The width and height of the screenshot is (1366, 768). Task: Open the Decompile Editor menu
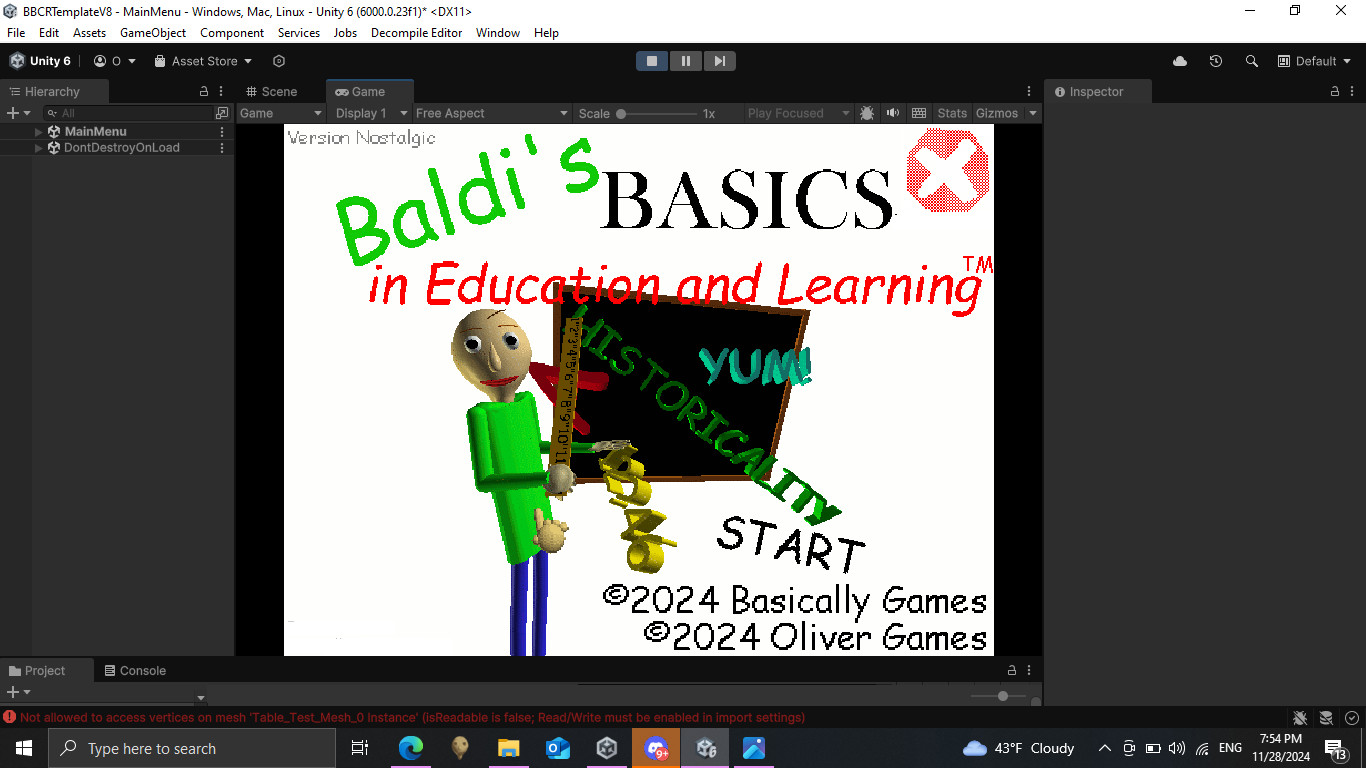click(416, 33)
